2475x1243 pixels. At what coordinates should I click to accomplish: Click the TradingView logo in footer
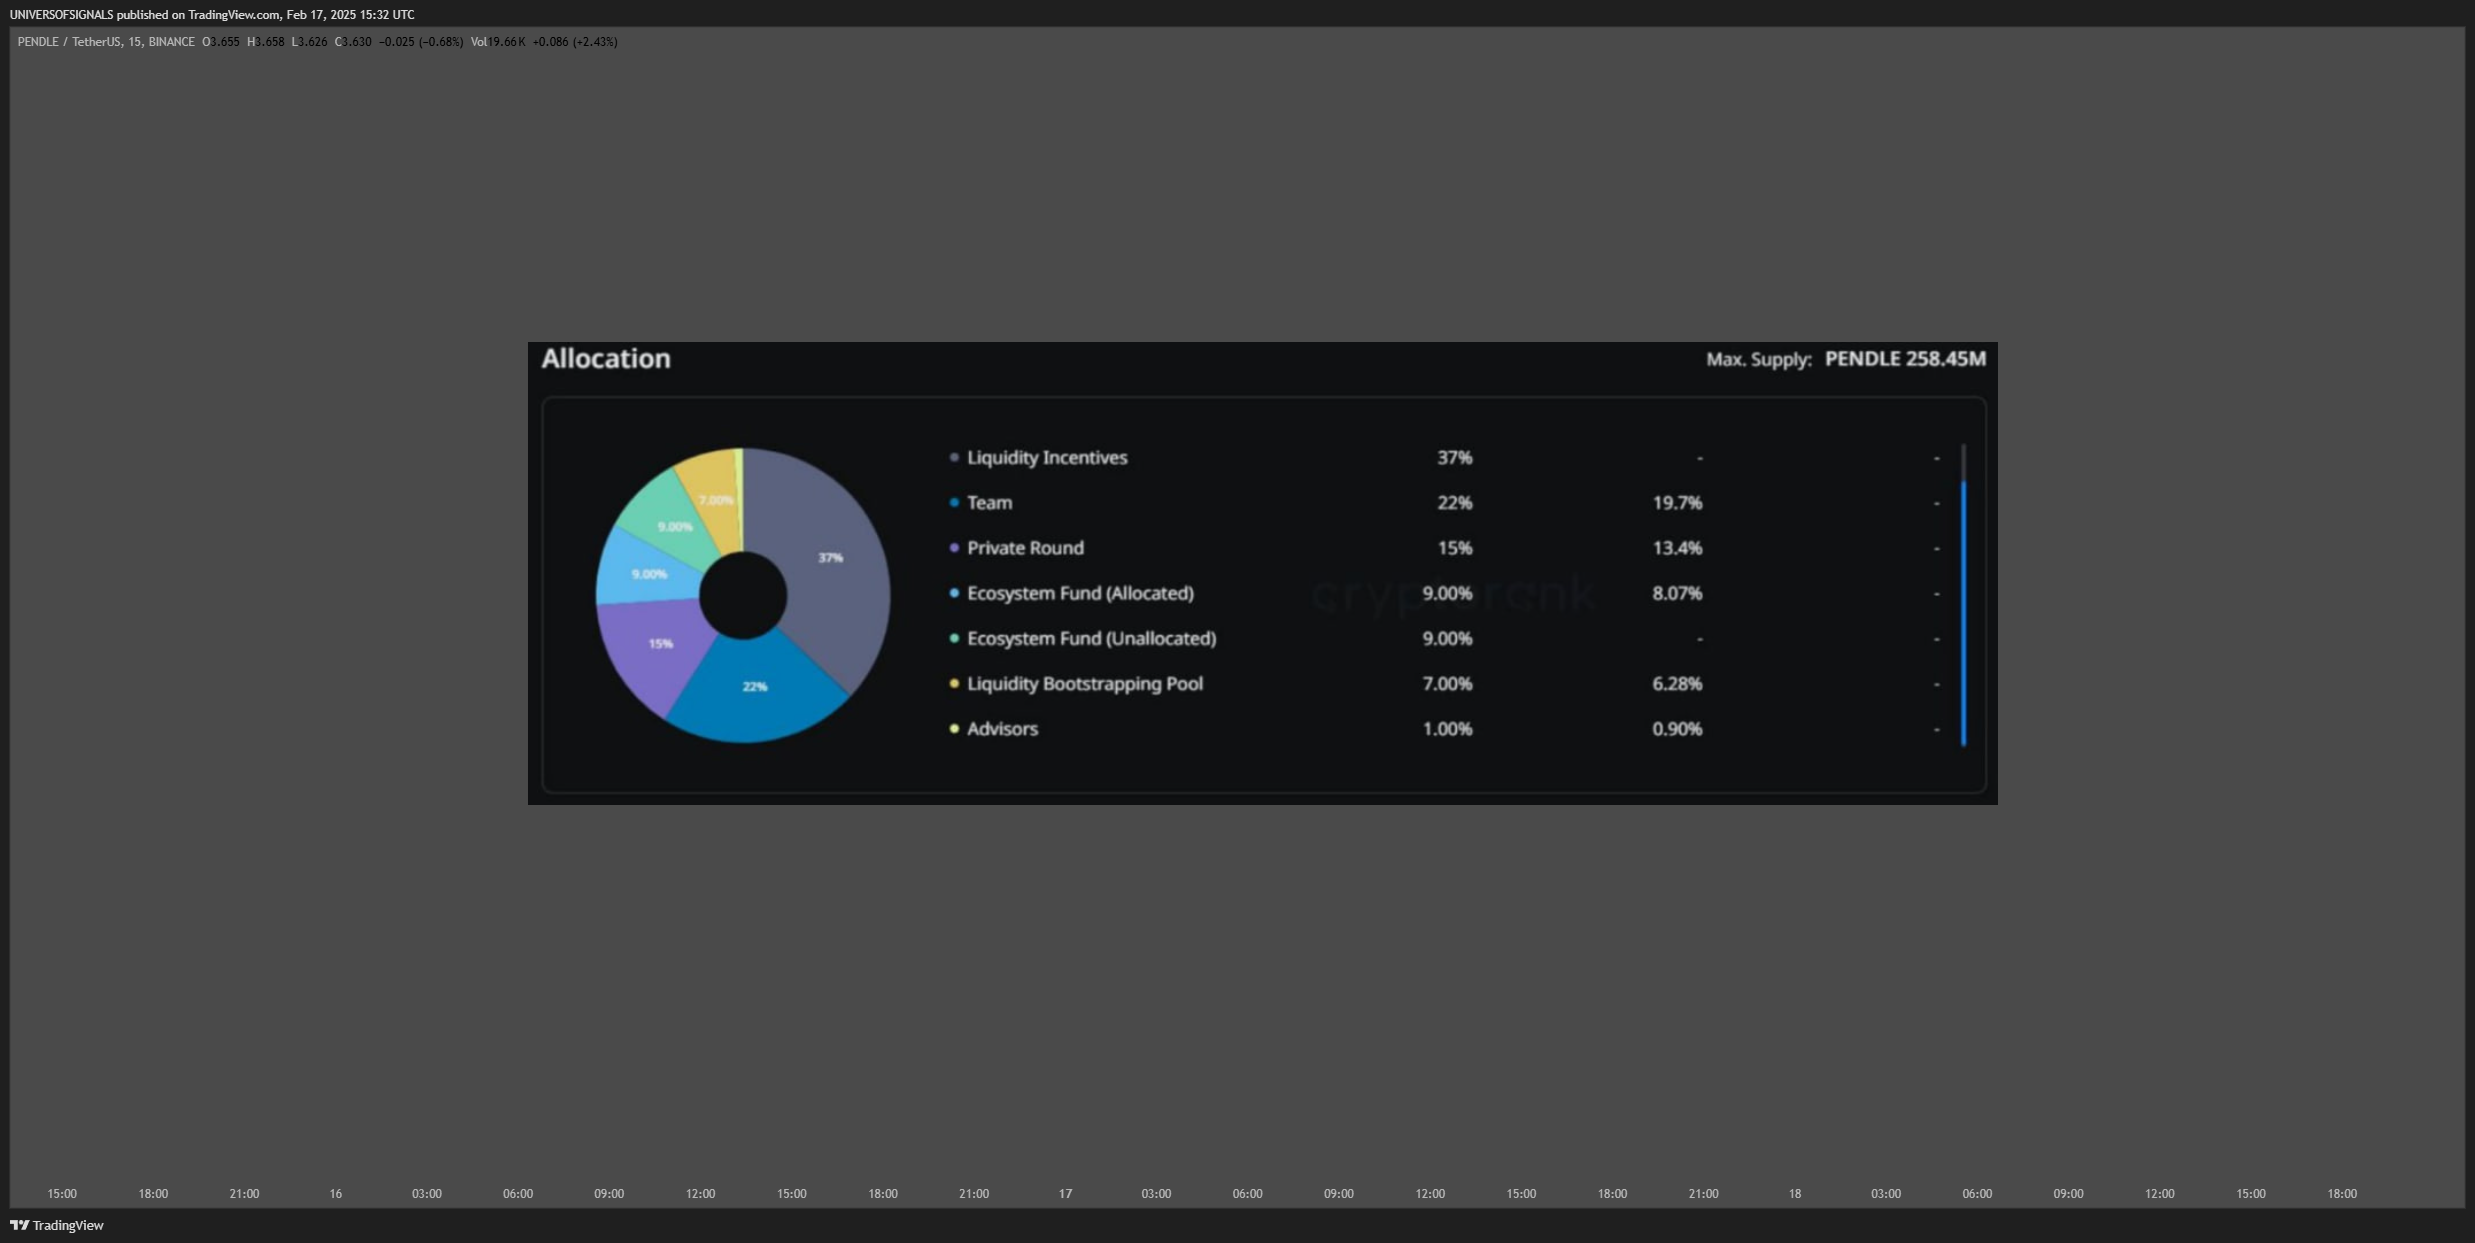57,1225
